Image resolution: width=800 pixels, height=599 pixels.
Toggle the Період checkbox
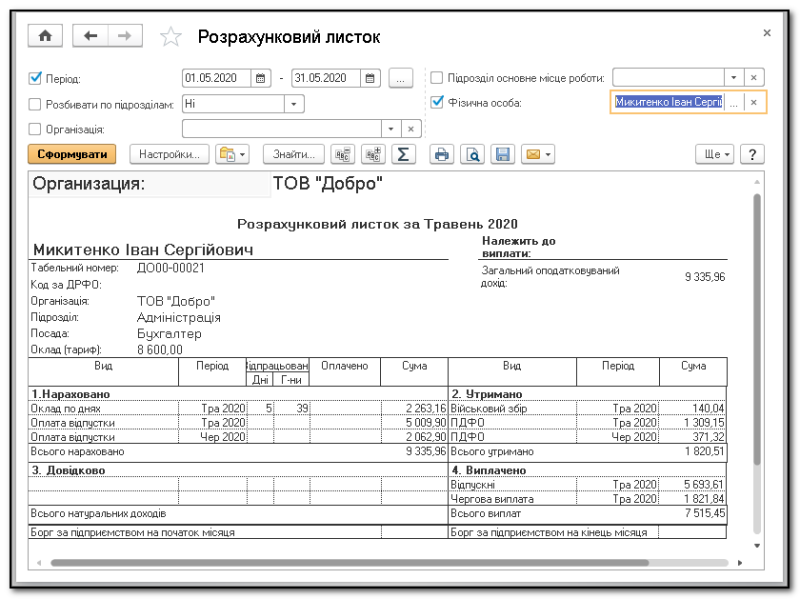tap(35, 78)
